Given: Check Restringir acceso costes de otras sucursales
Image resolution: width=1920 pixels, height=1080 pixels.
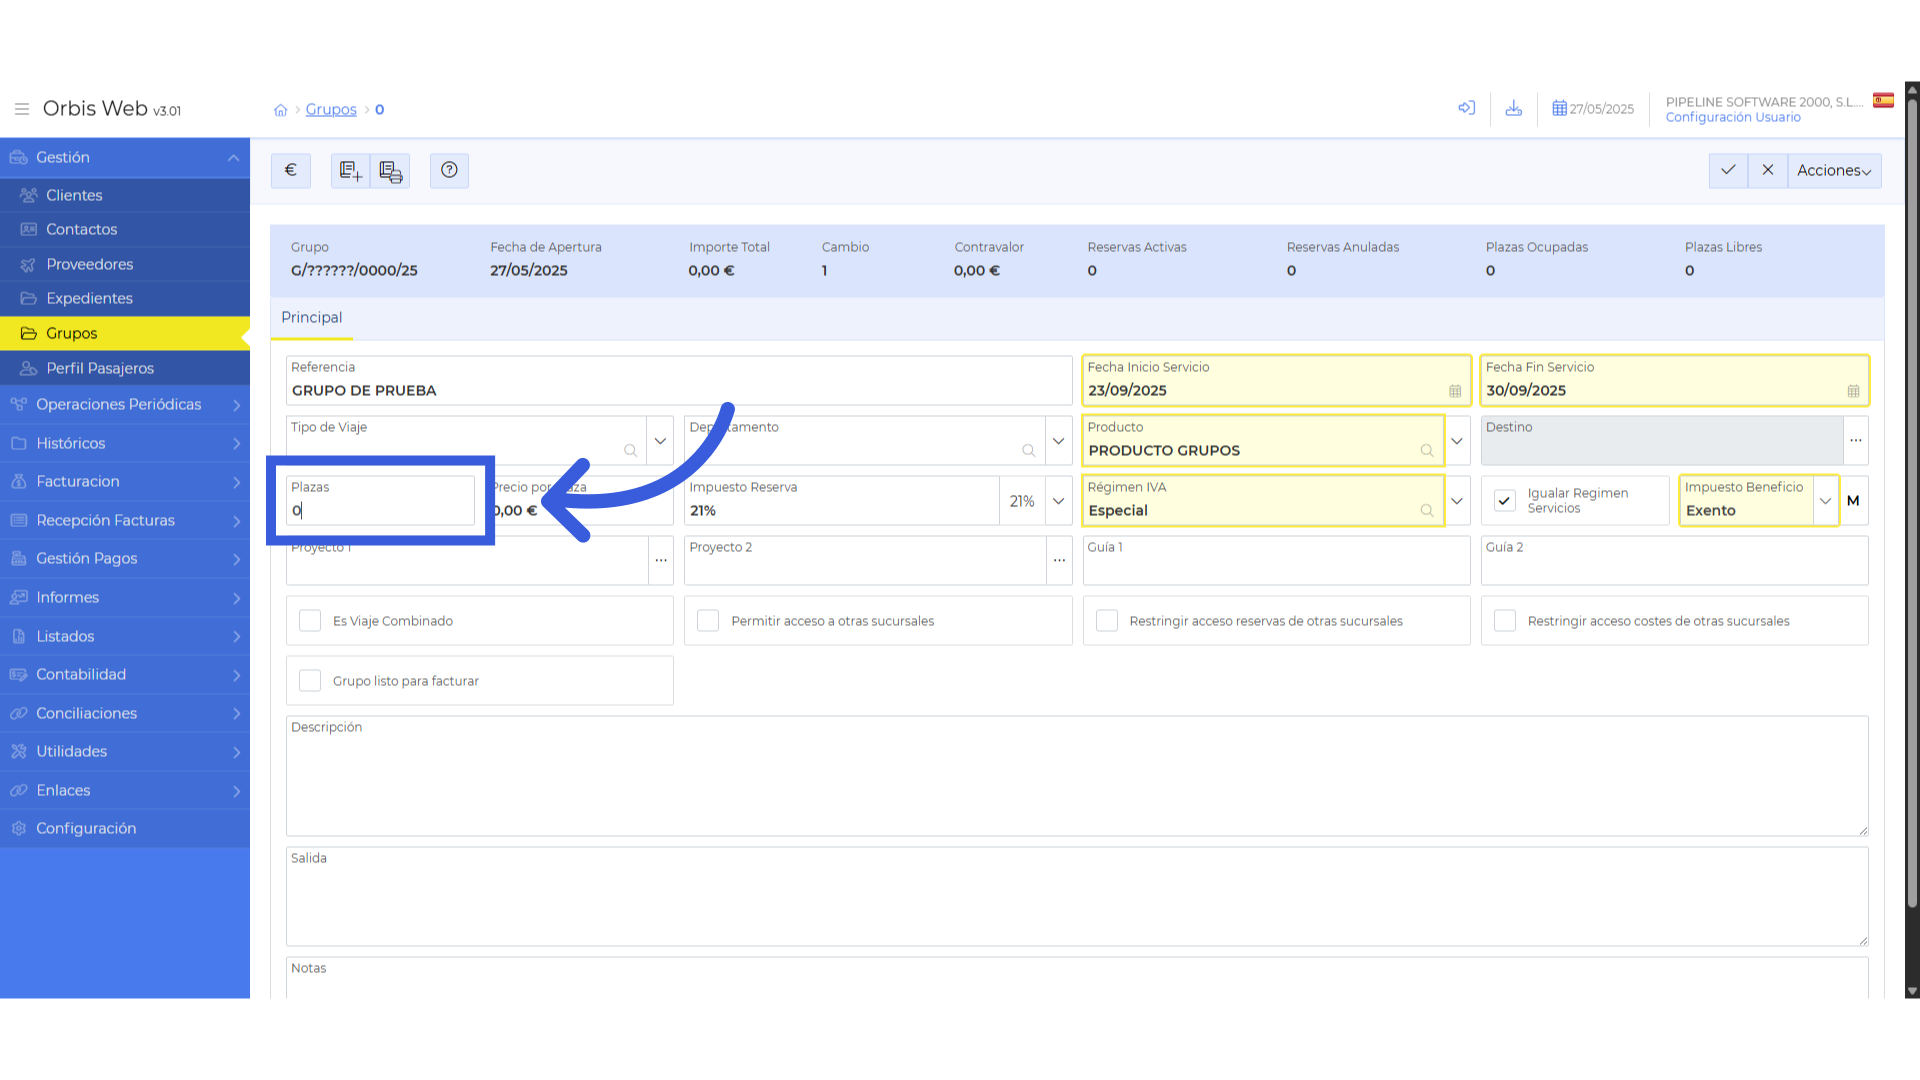Looking at the screenshot, I should (1505, 621).
